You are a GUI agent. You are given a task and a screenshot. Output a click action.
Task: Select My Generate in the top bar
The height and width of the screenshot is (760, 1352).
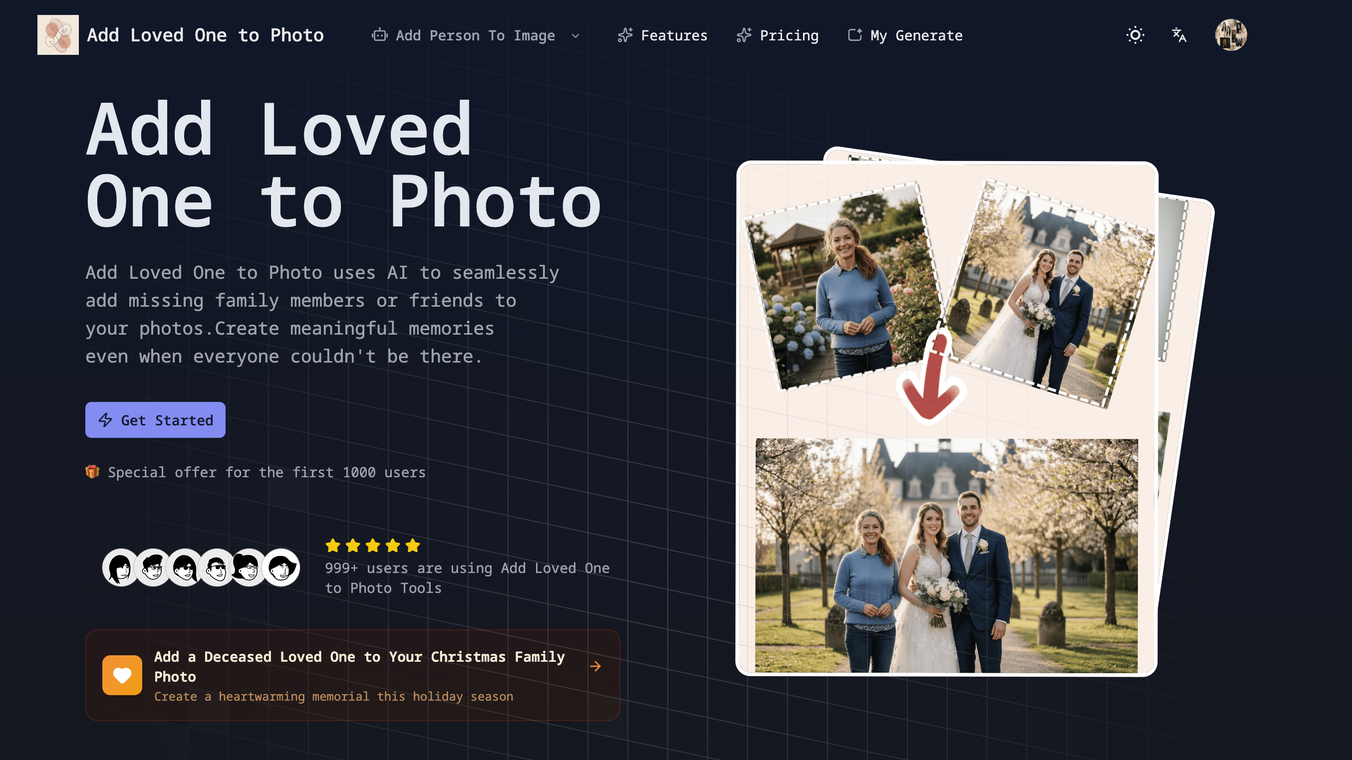[x=916, y=34]
